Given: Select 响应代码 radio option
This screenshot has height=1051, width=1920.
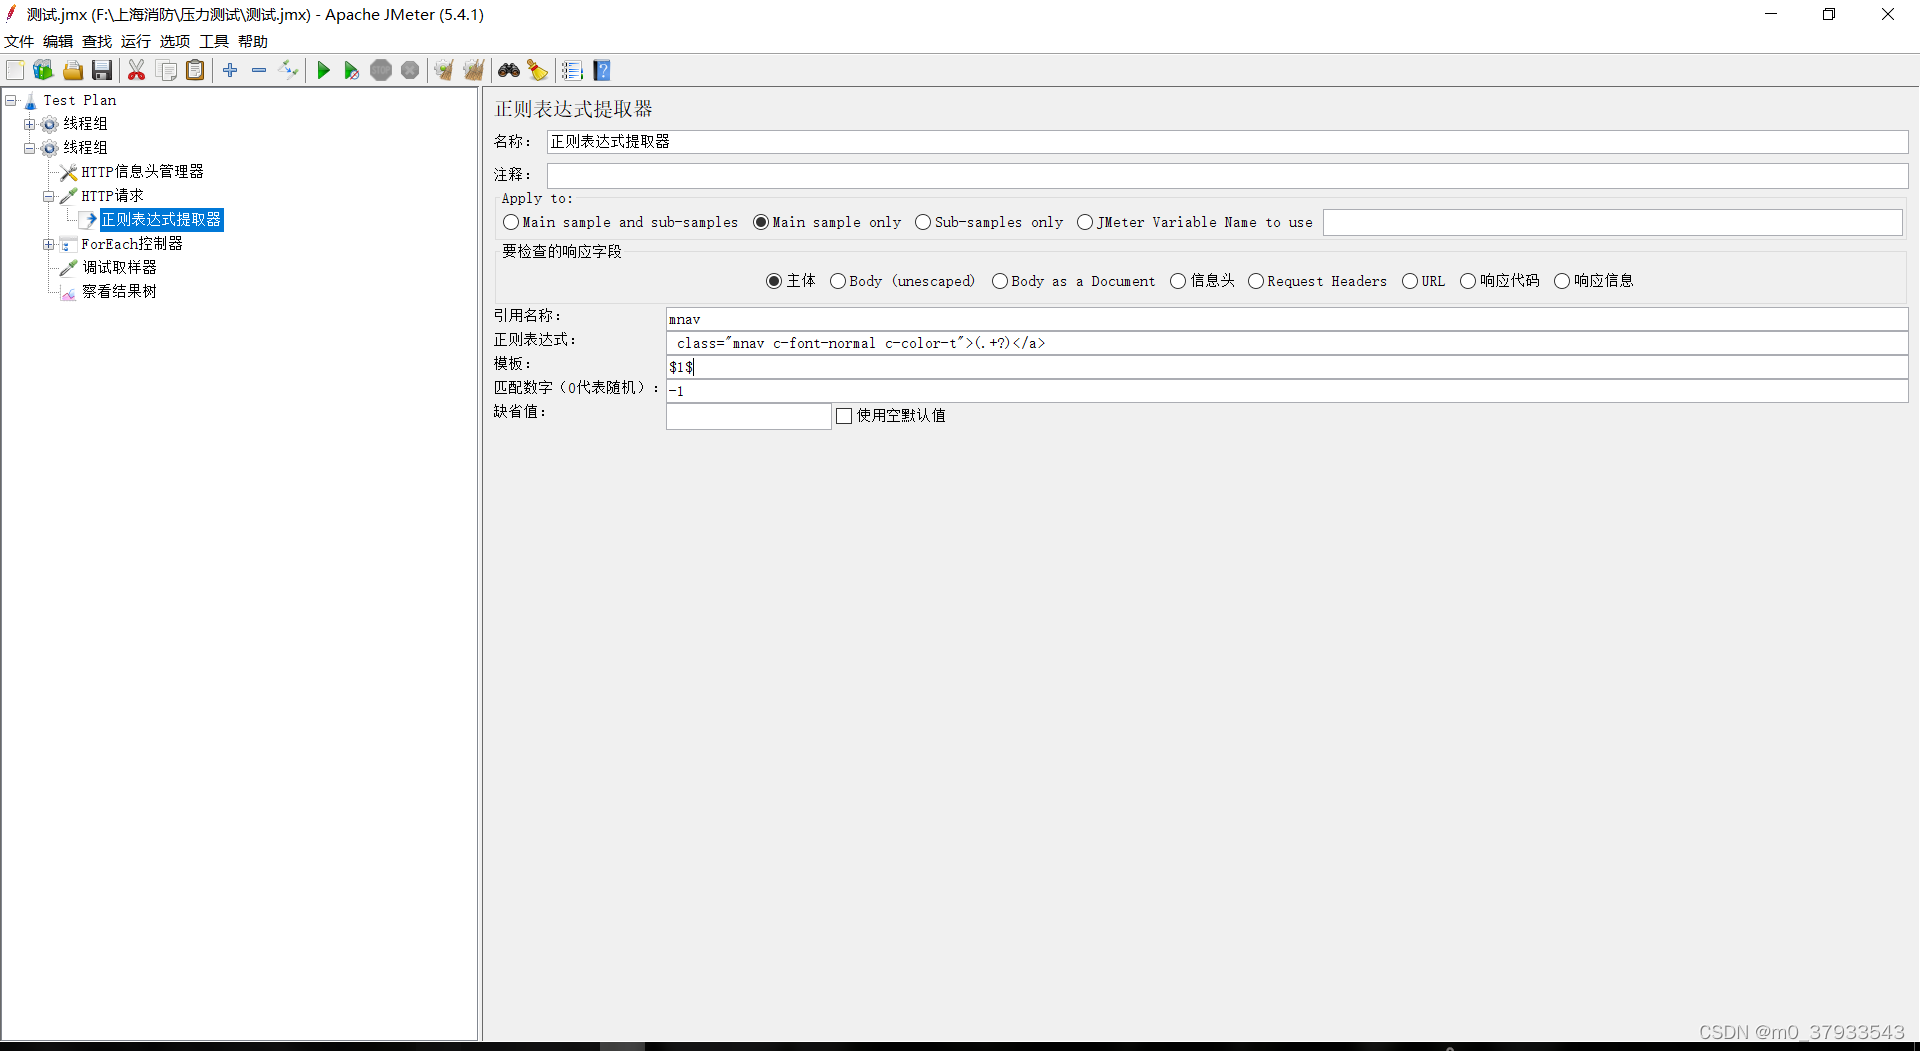Looking at the screenshot, I should point(1468,281).
